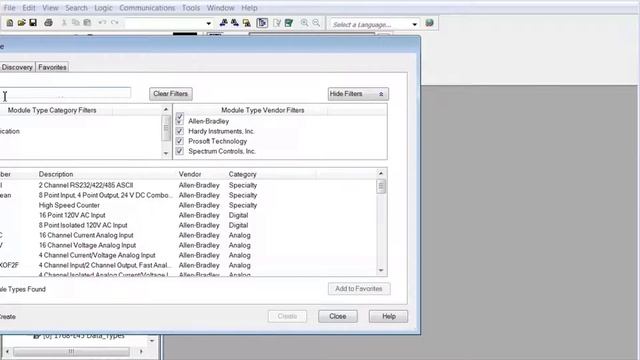Click the Open folder toolbar icon
The height and width of the screenshot is (360, 640).
22,23
